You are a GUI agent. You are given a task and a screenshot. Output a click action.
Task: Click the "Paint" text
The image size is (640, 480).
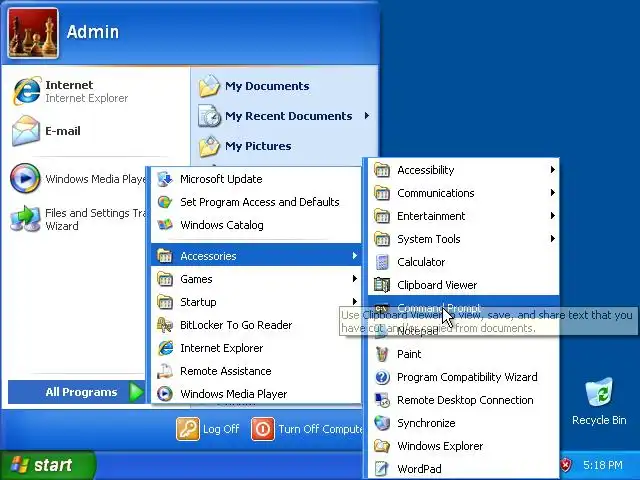(x=409, y=354)
